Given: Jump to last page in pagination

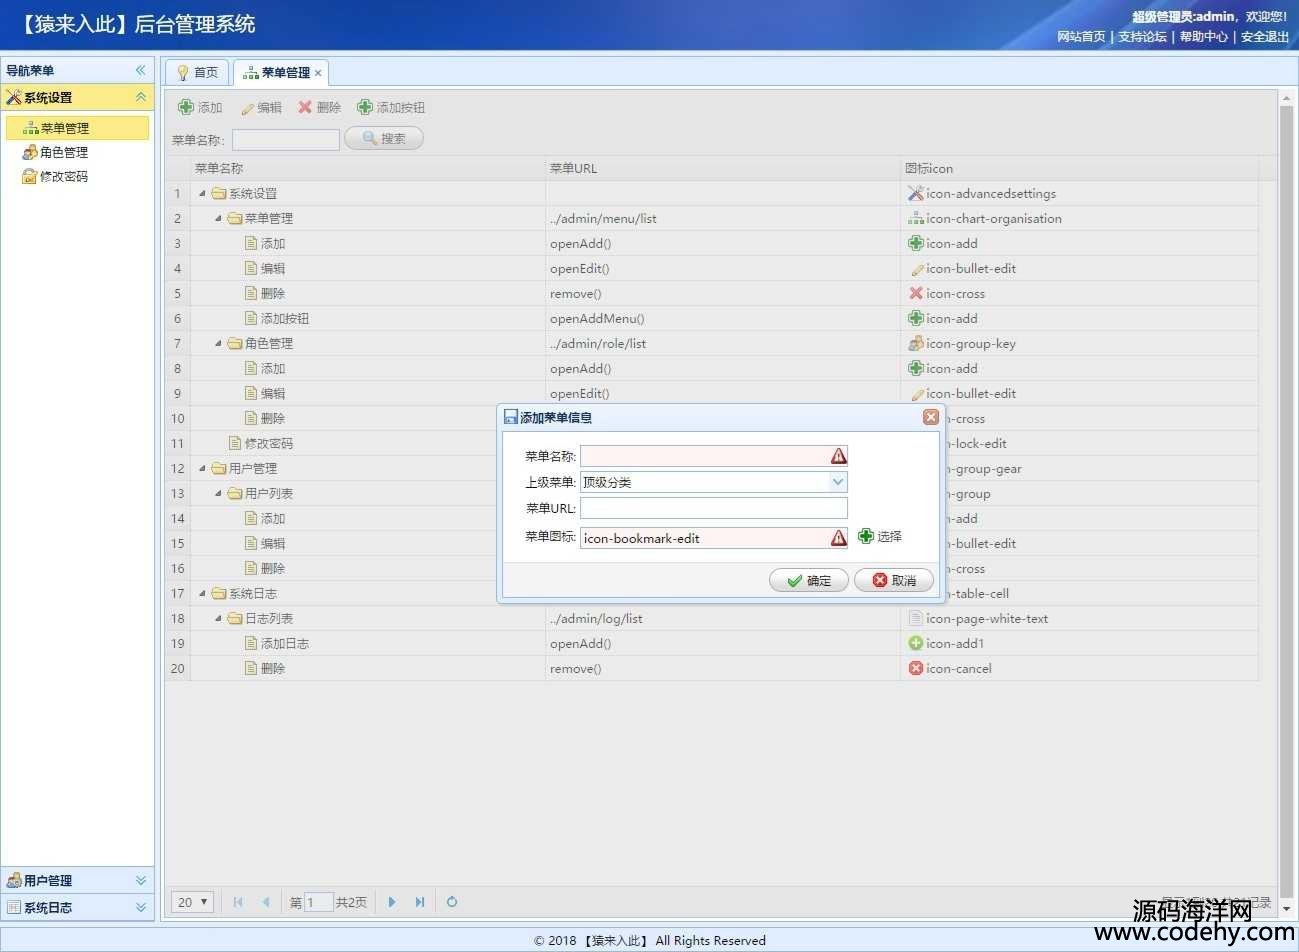Looking at the screenshot, I should (x=420, y=902).
